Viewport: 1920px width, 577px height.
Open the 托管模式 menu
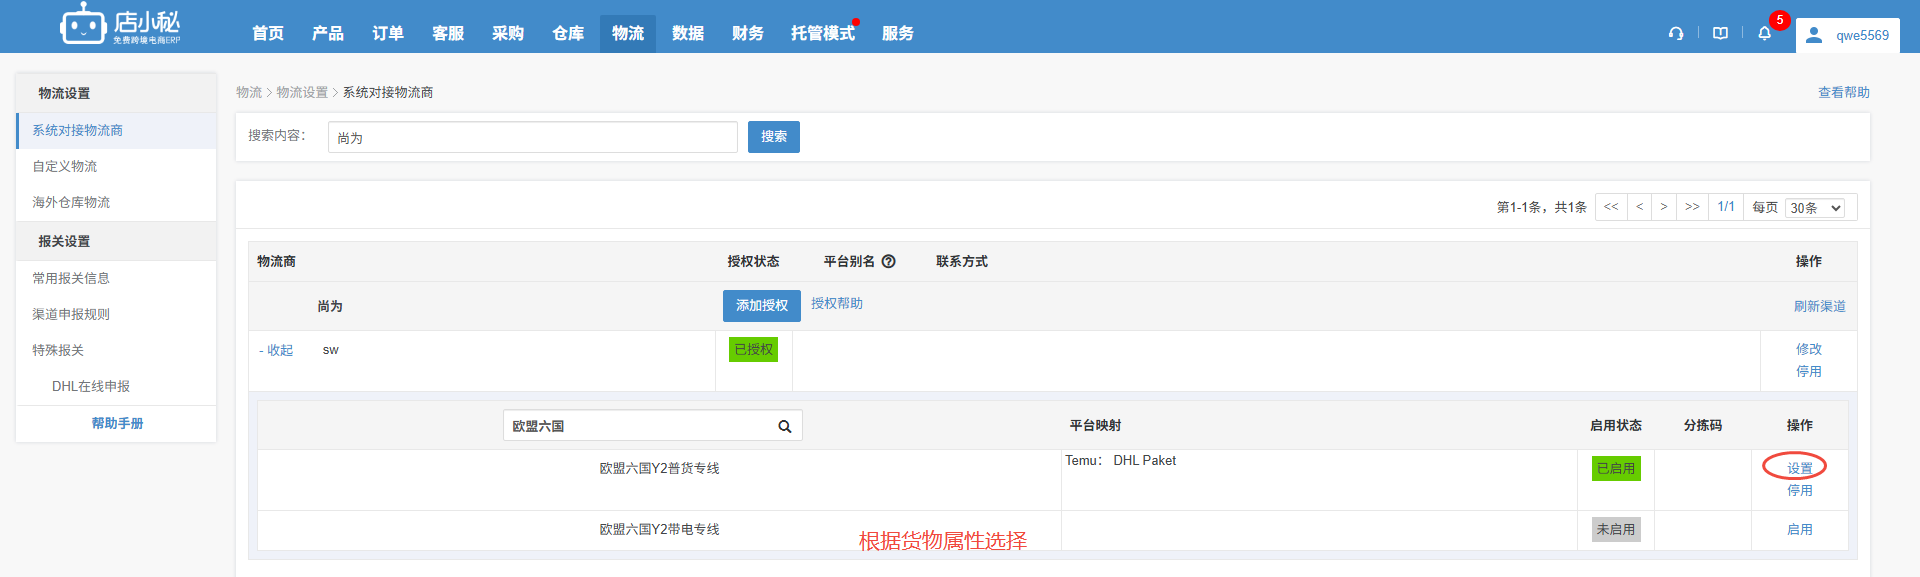click(823, 33)
